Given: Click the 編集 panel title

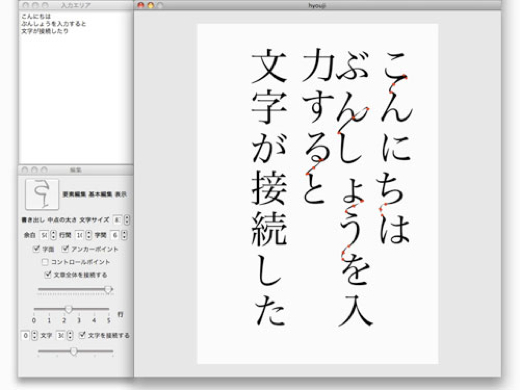Looking at the screenshot, I should 76,170.
